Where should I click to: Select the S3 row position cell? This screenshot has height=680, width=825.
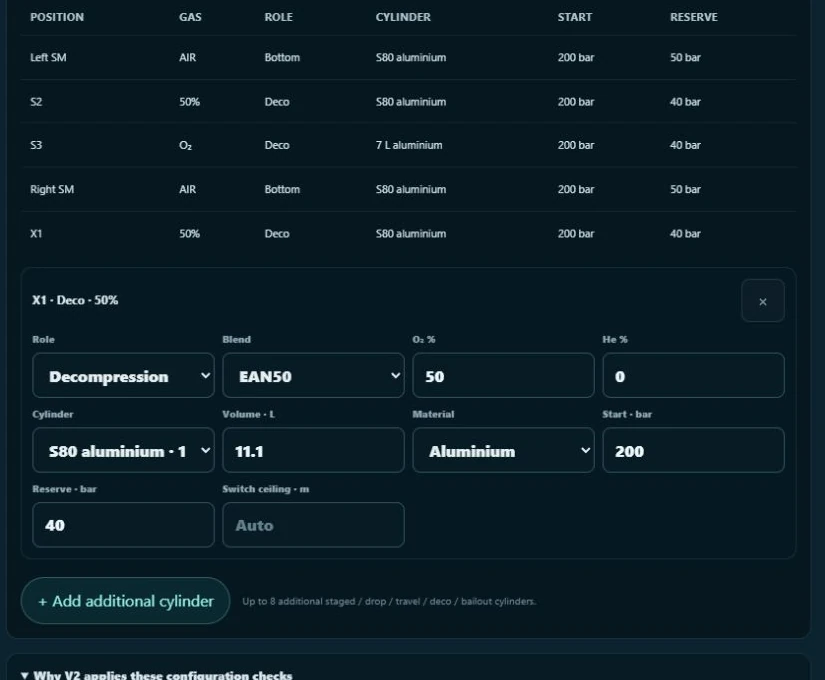(x=36, y=145)
